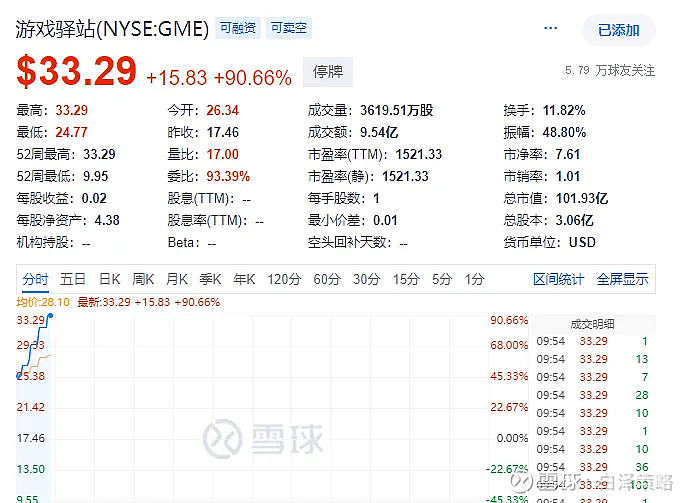Select the 五日 chart tab
693x503 pixels.
[73, 279]
